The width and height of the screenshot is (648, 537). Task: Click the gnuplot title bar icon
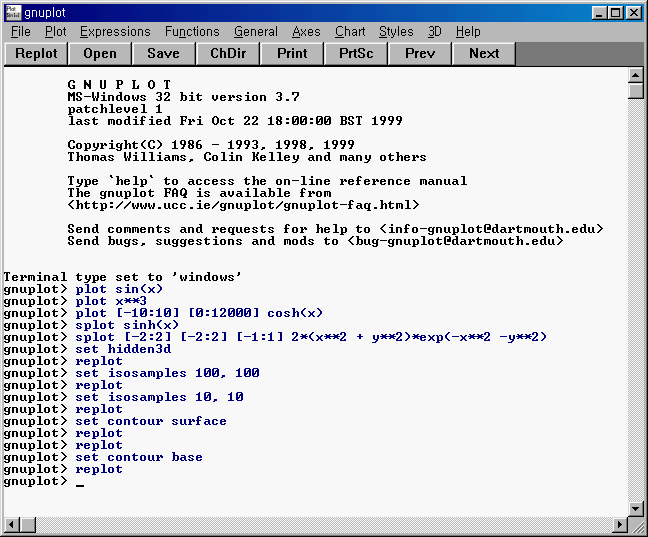click(13, 12)
